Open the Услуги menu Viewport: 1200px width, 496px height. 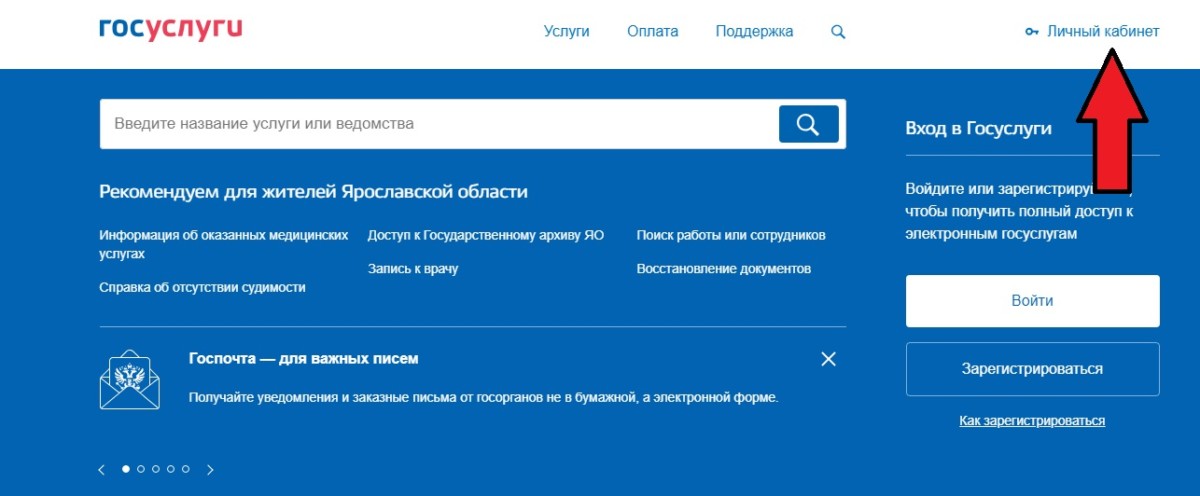pos(566,31)
